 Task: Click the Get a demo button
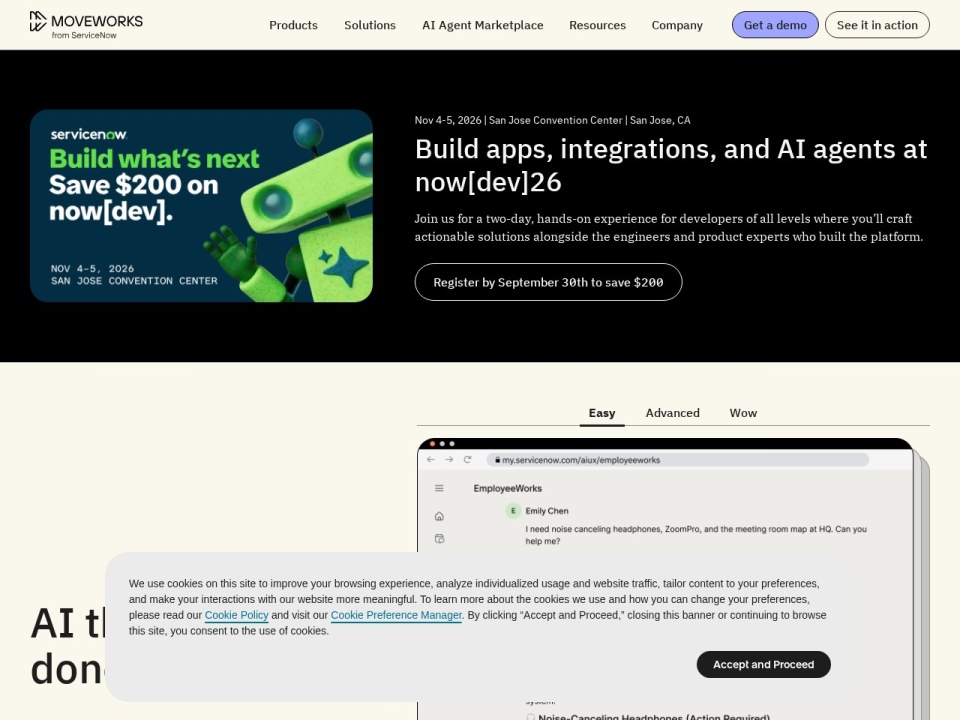pyautogui.click(x=775, y=25)
